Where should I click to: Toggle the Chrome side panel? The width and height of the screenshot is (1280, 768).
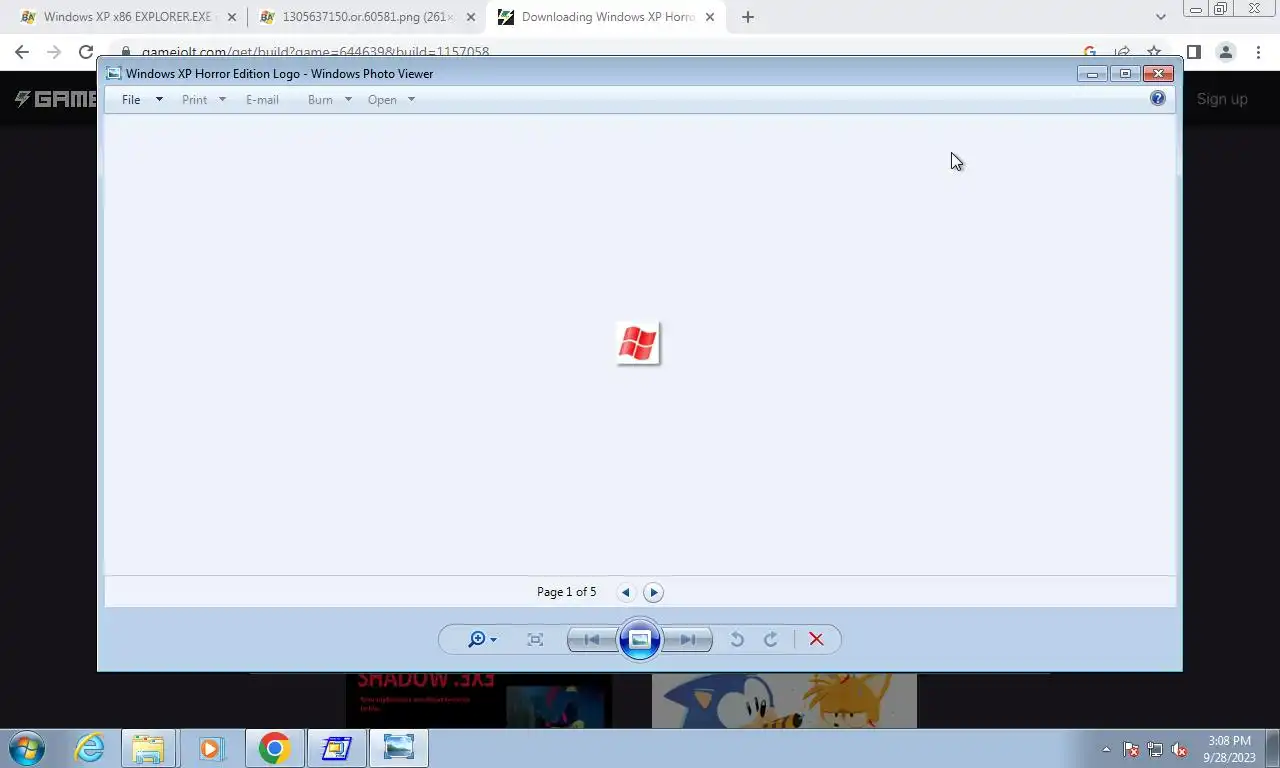click(1194, 52)
